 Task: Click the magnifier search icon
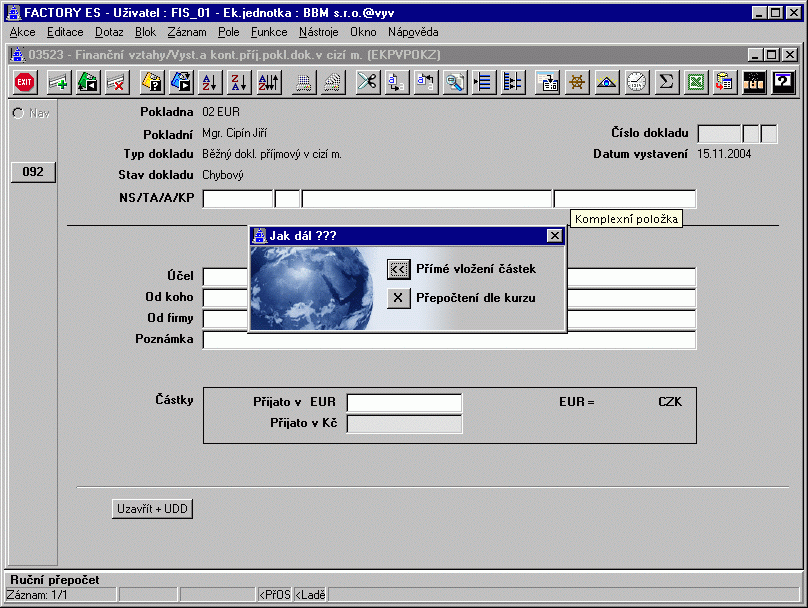[x=455, y=82]
